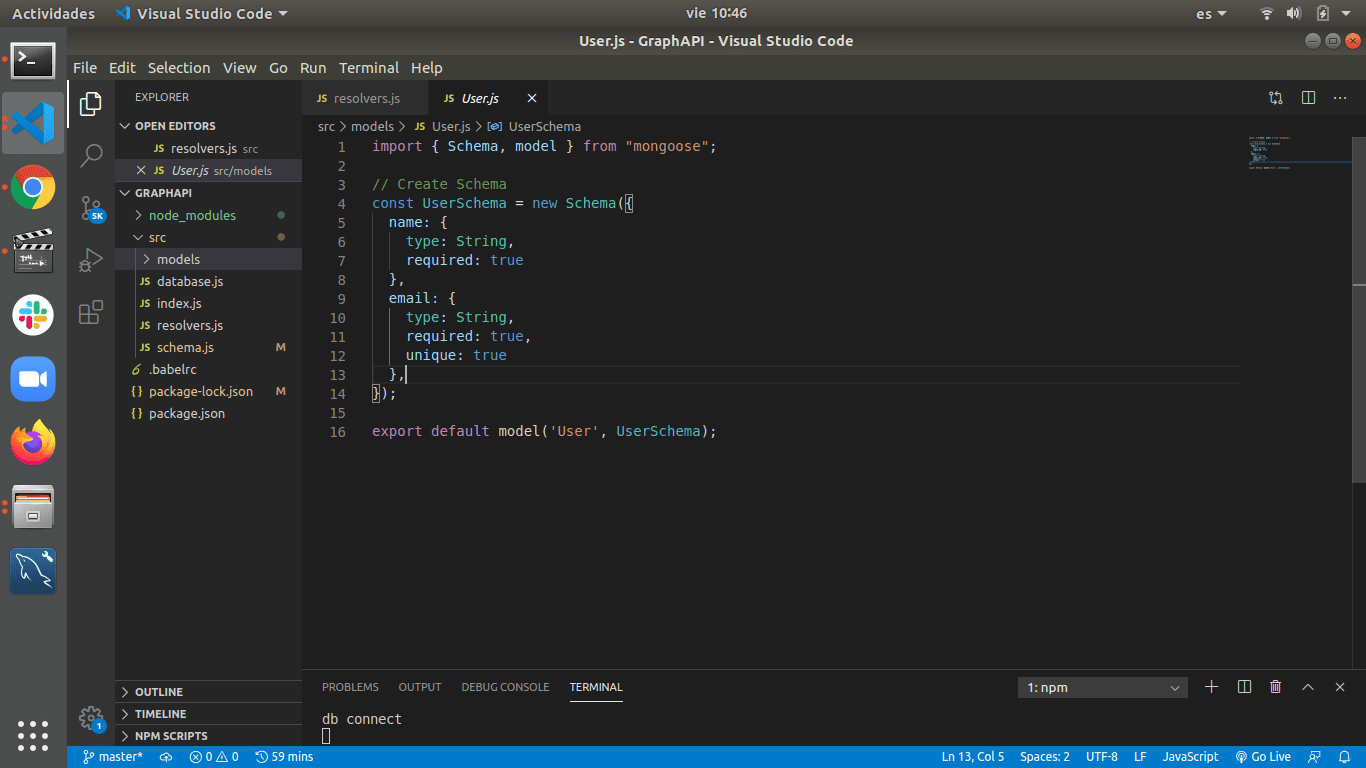The image size is (1366, 768).
Task: Open the terminal selector dropdown 1: npm
Action: tap(1103, 688)
